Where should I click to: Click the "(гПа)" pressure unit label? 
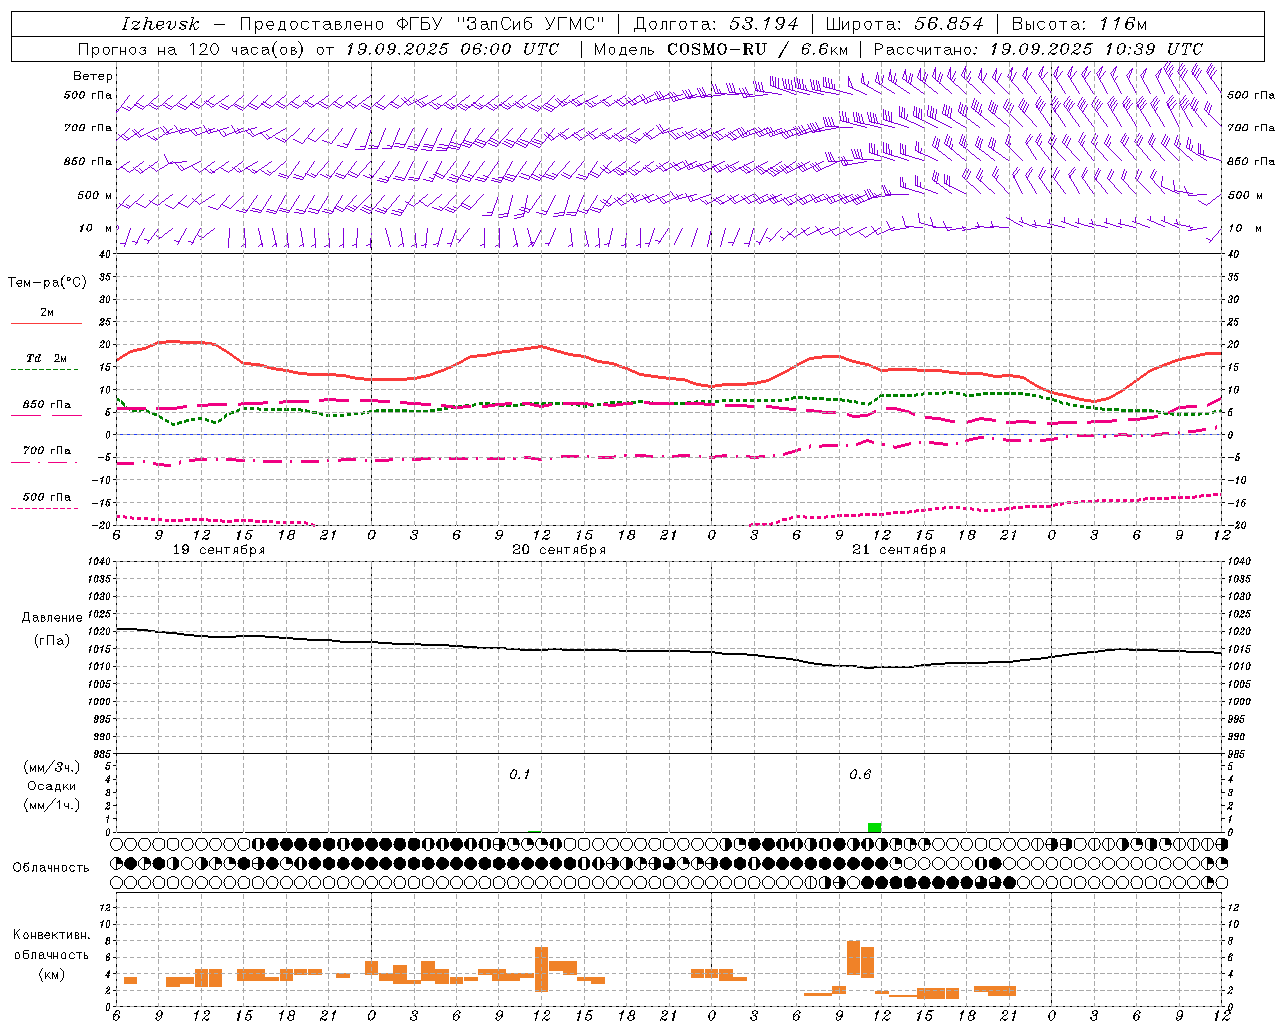click(52, 641)
